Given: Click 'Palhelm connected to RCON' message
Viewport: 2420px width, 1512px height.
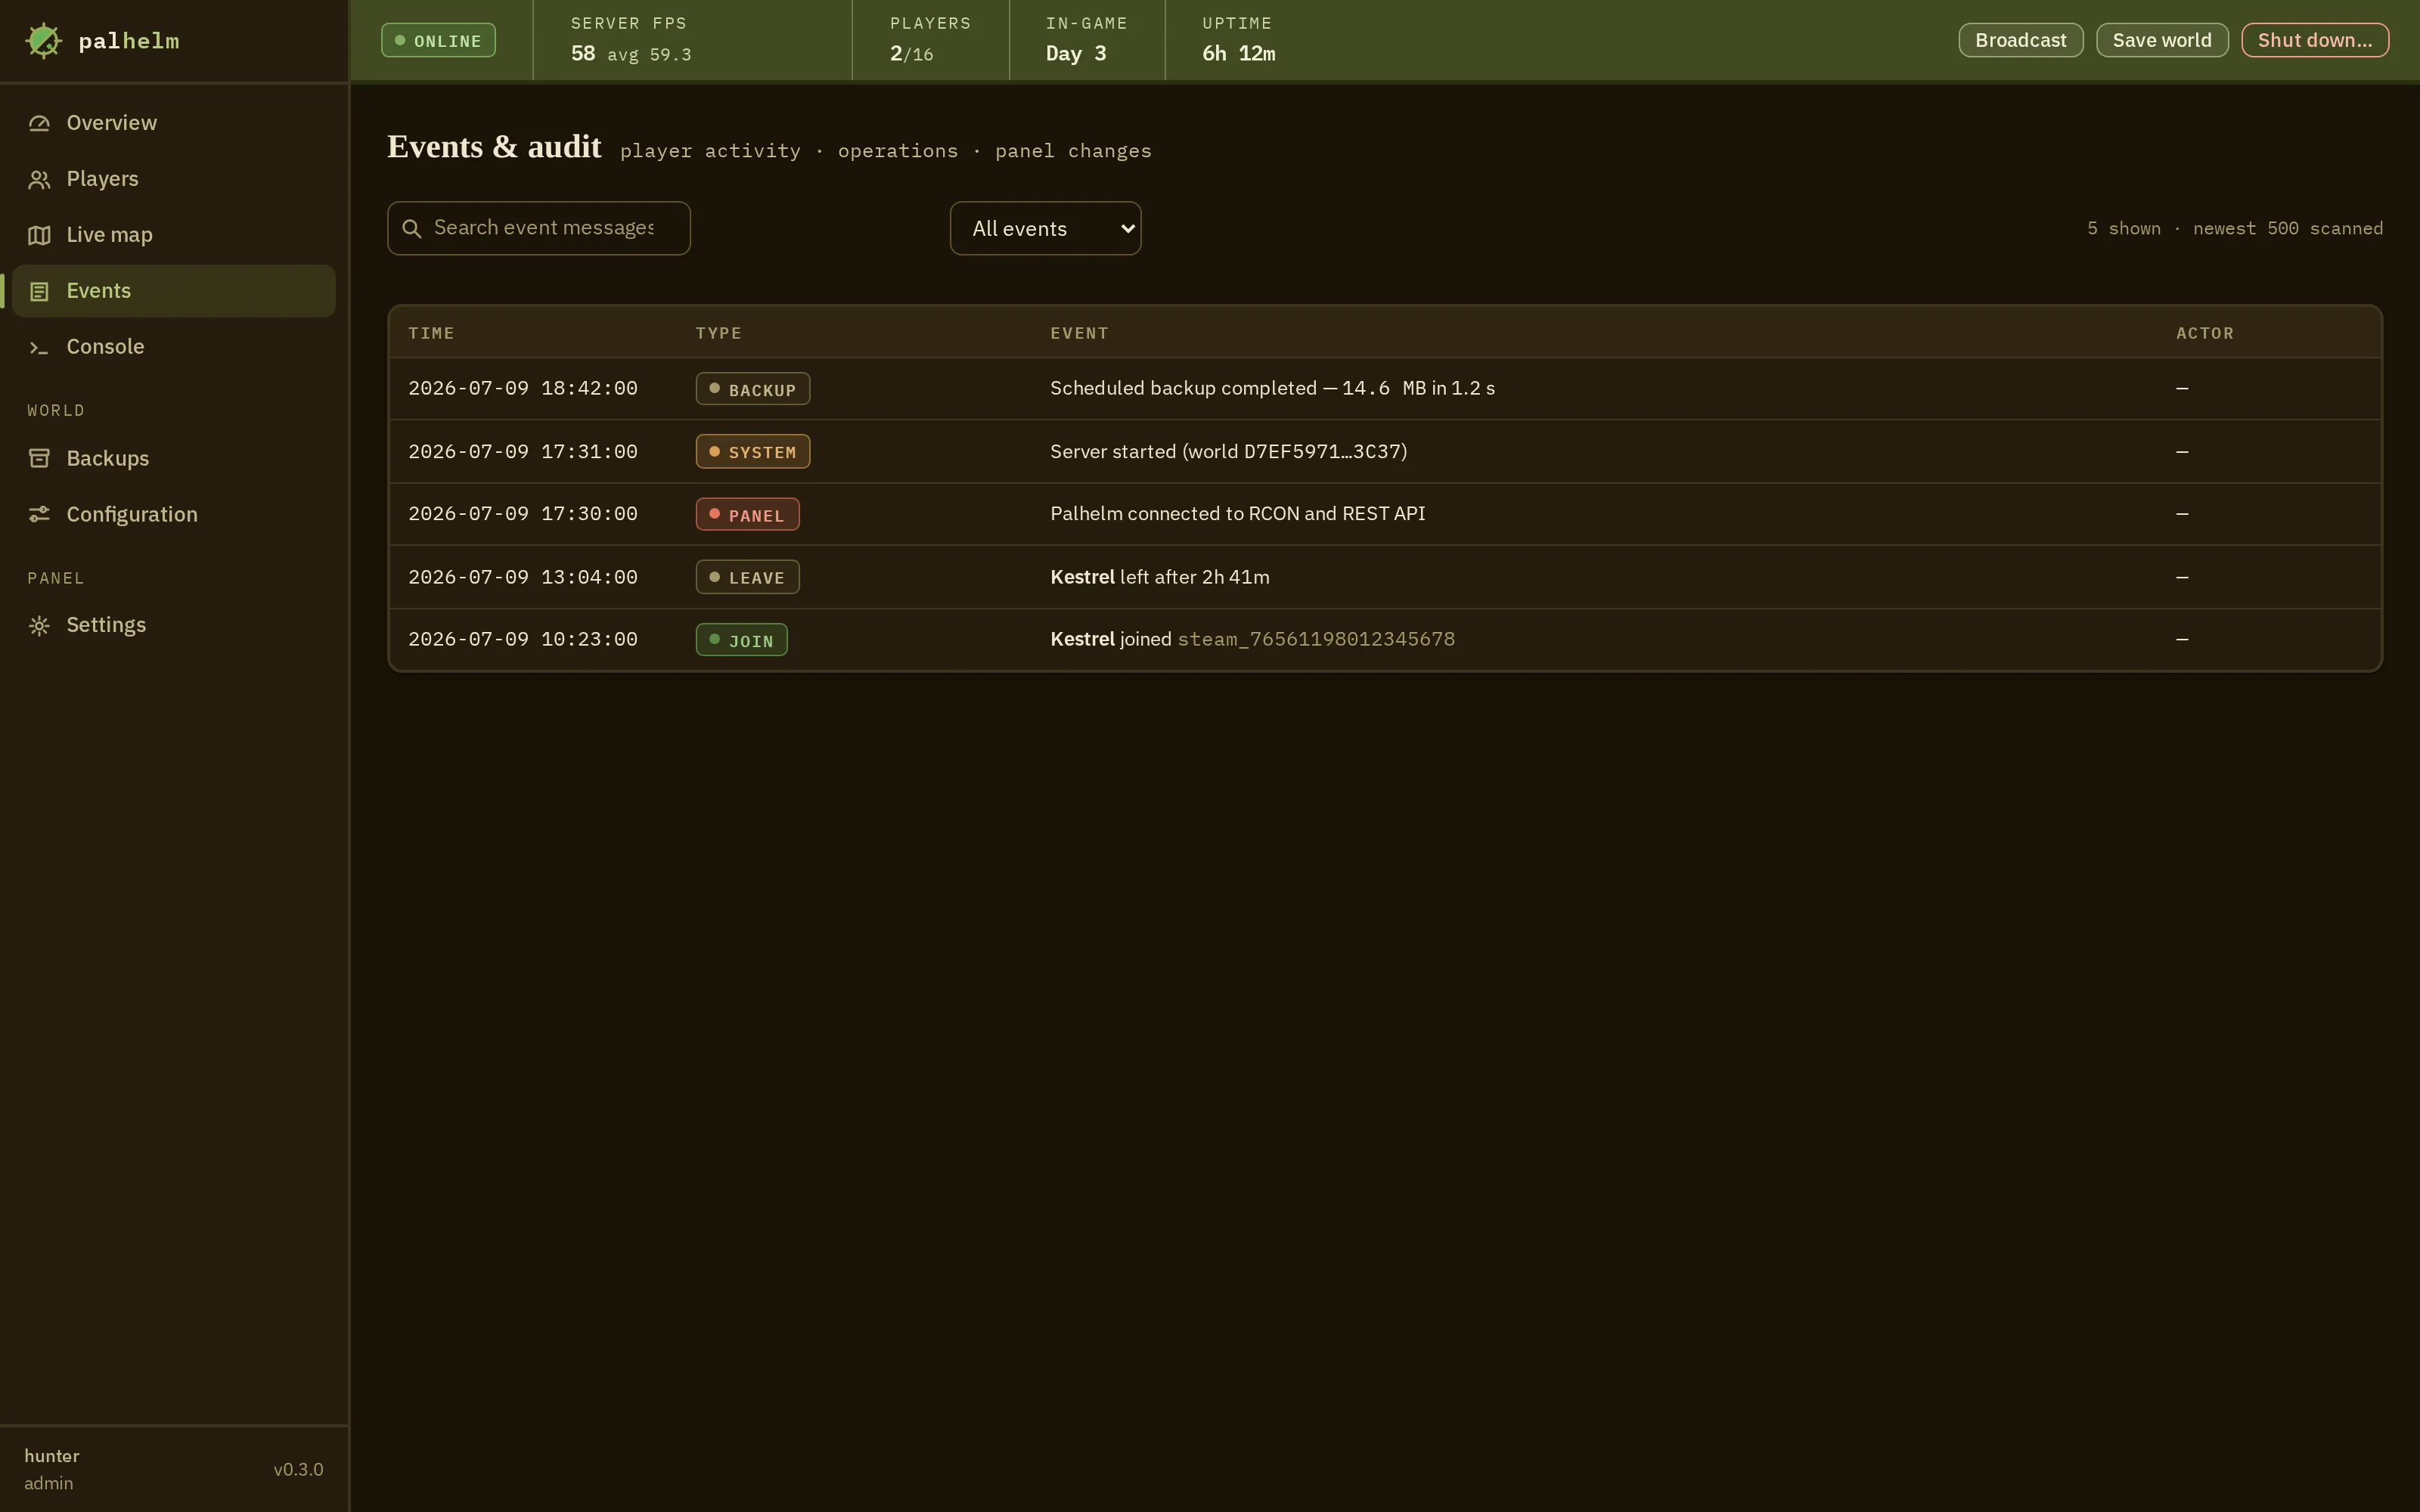Looking at the screenshot, I should (x=1237, y=514).
